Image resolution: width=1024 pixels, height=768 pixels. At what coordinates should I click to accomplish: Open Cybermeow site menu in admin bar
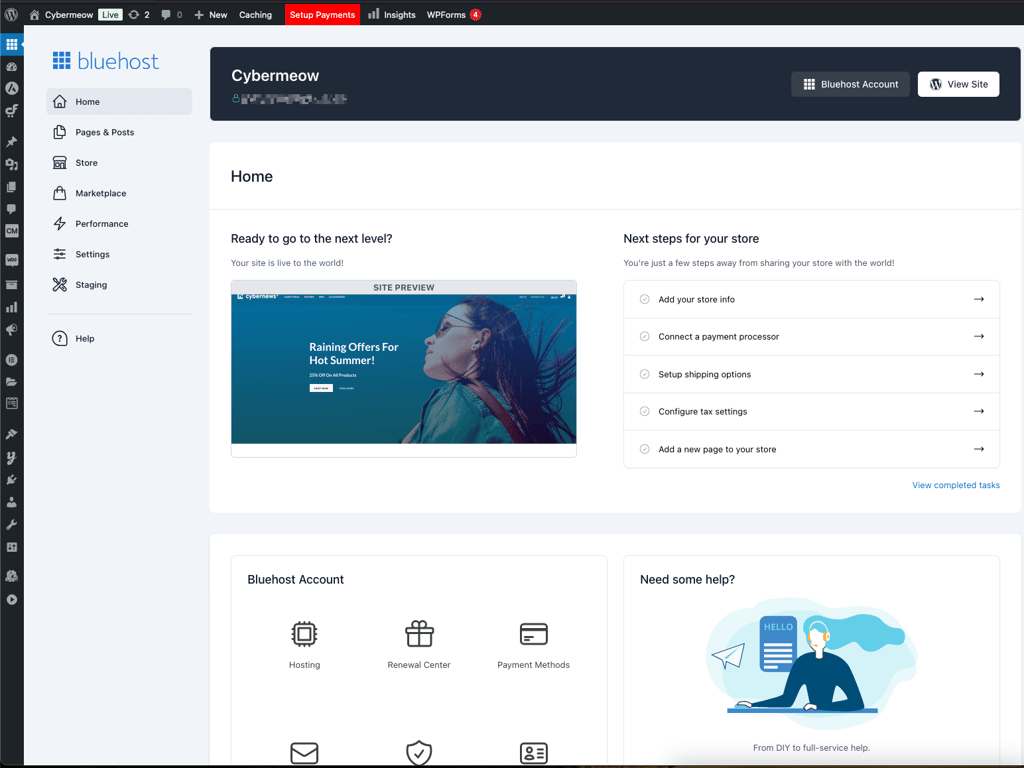[x=62, y=14]
